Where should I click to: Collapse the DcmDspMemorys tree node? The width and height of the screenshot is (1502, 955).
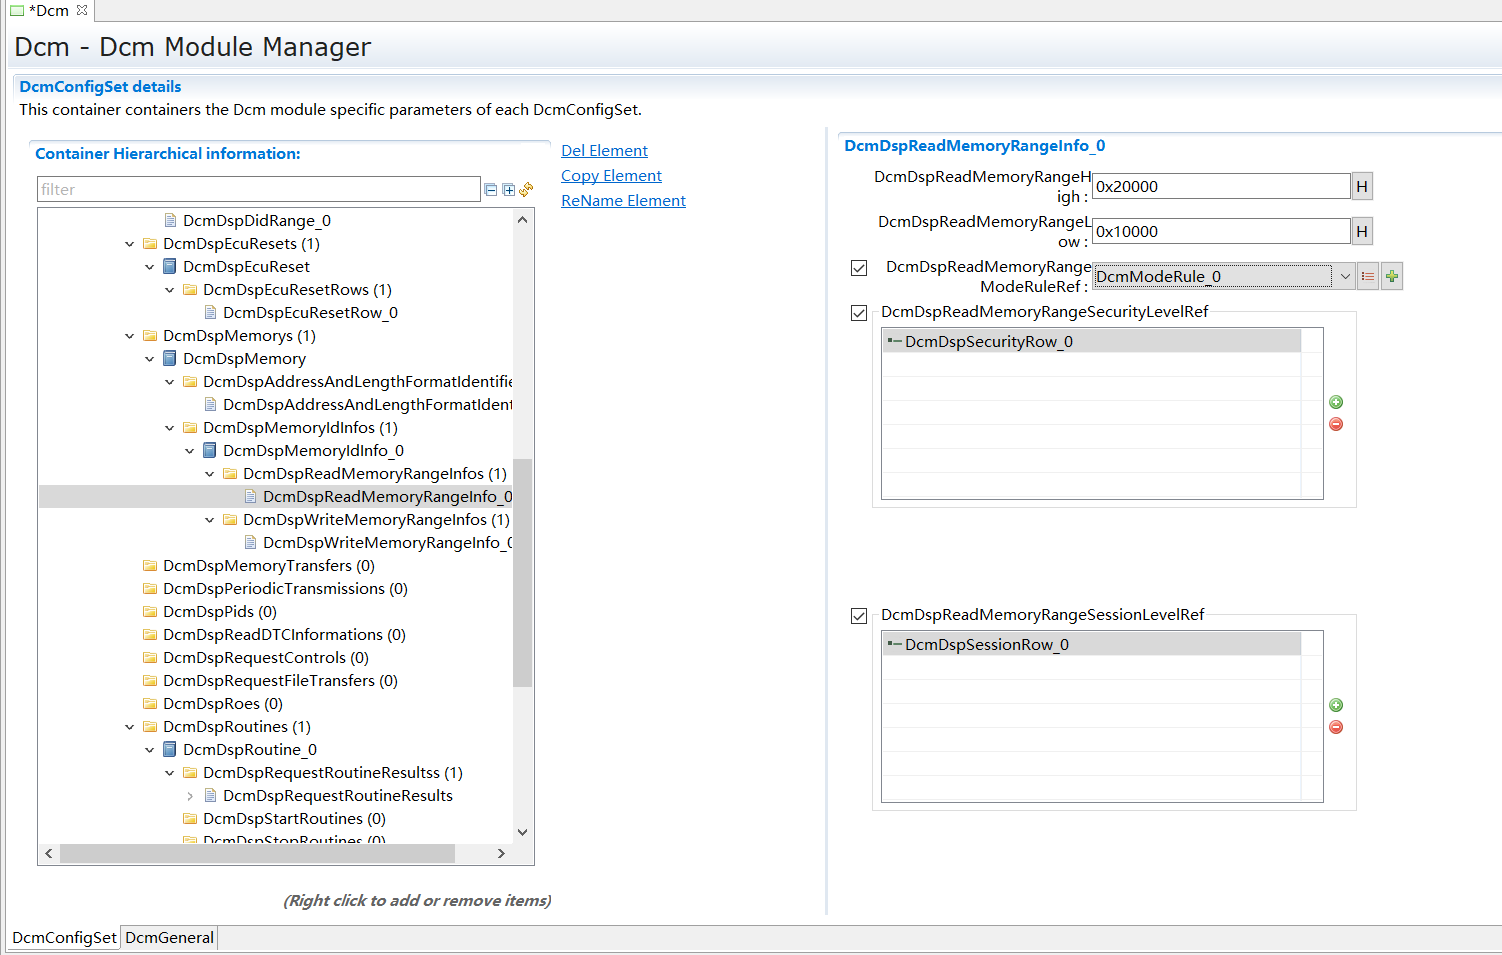tap(130, 336)
